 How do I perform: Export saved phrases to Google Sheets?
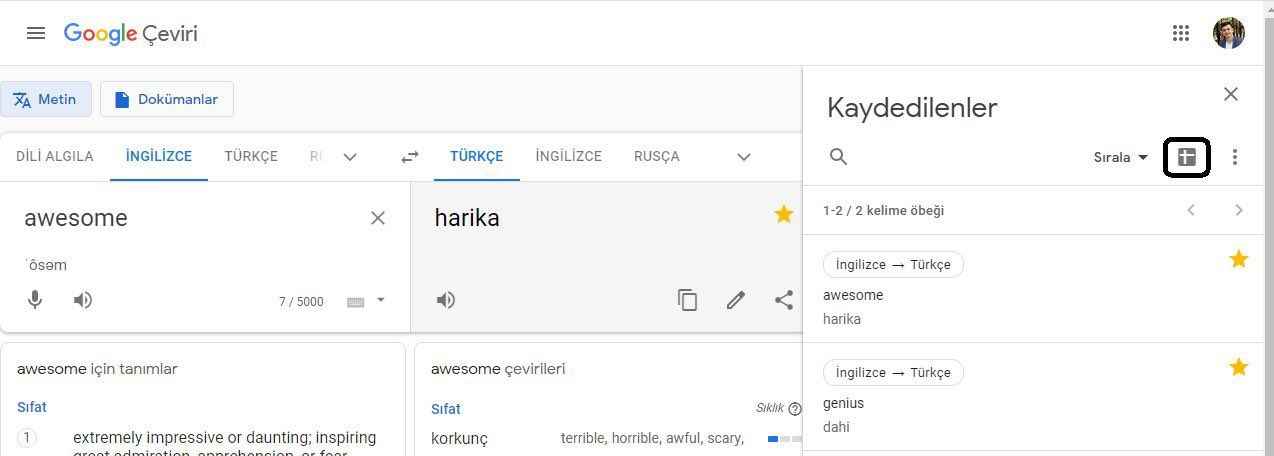[x=1187, y=157]
